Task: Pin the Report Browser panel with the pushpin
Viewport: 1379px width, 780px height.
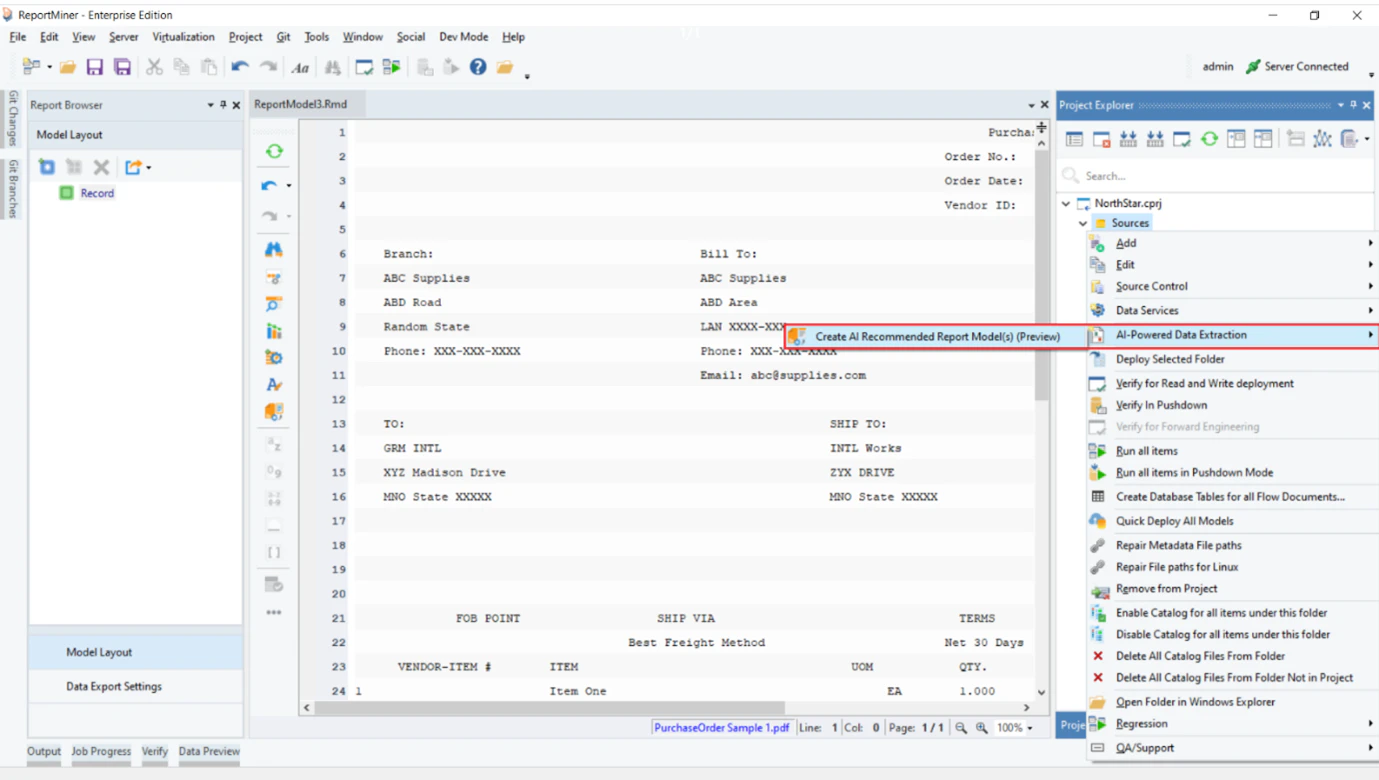Action: 222,104
